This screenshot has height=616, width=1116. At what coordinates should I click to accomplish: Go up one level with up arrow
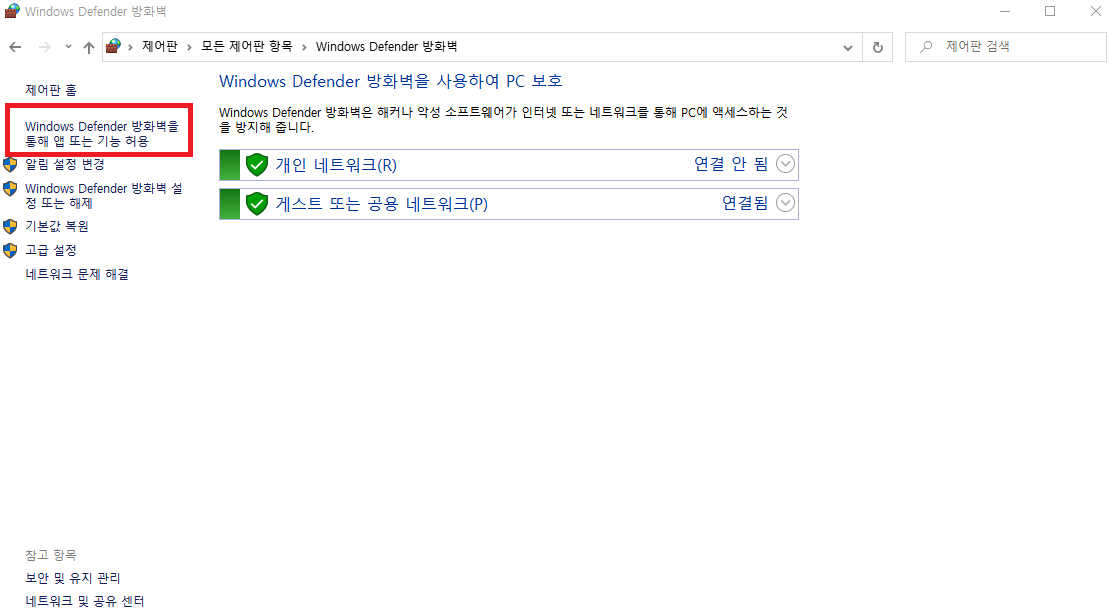pyautogui.click(x=88, y=47)
